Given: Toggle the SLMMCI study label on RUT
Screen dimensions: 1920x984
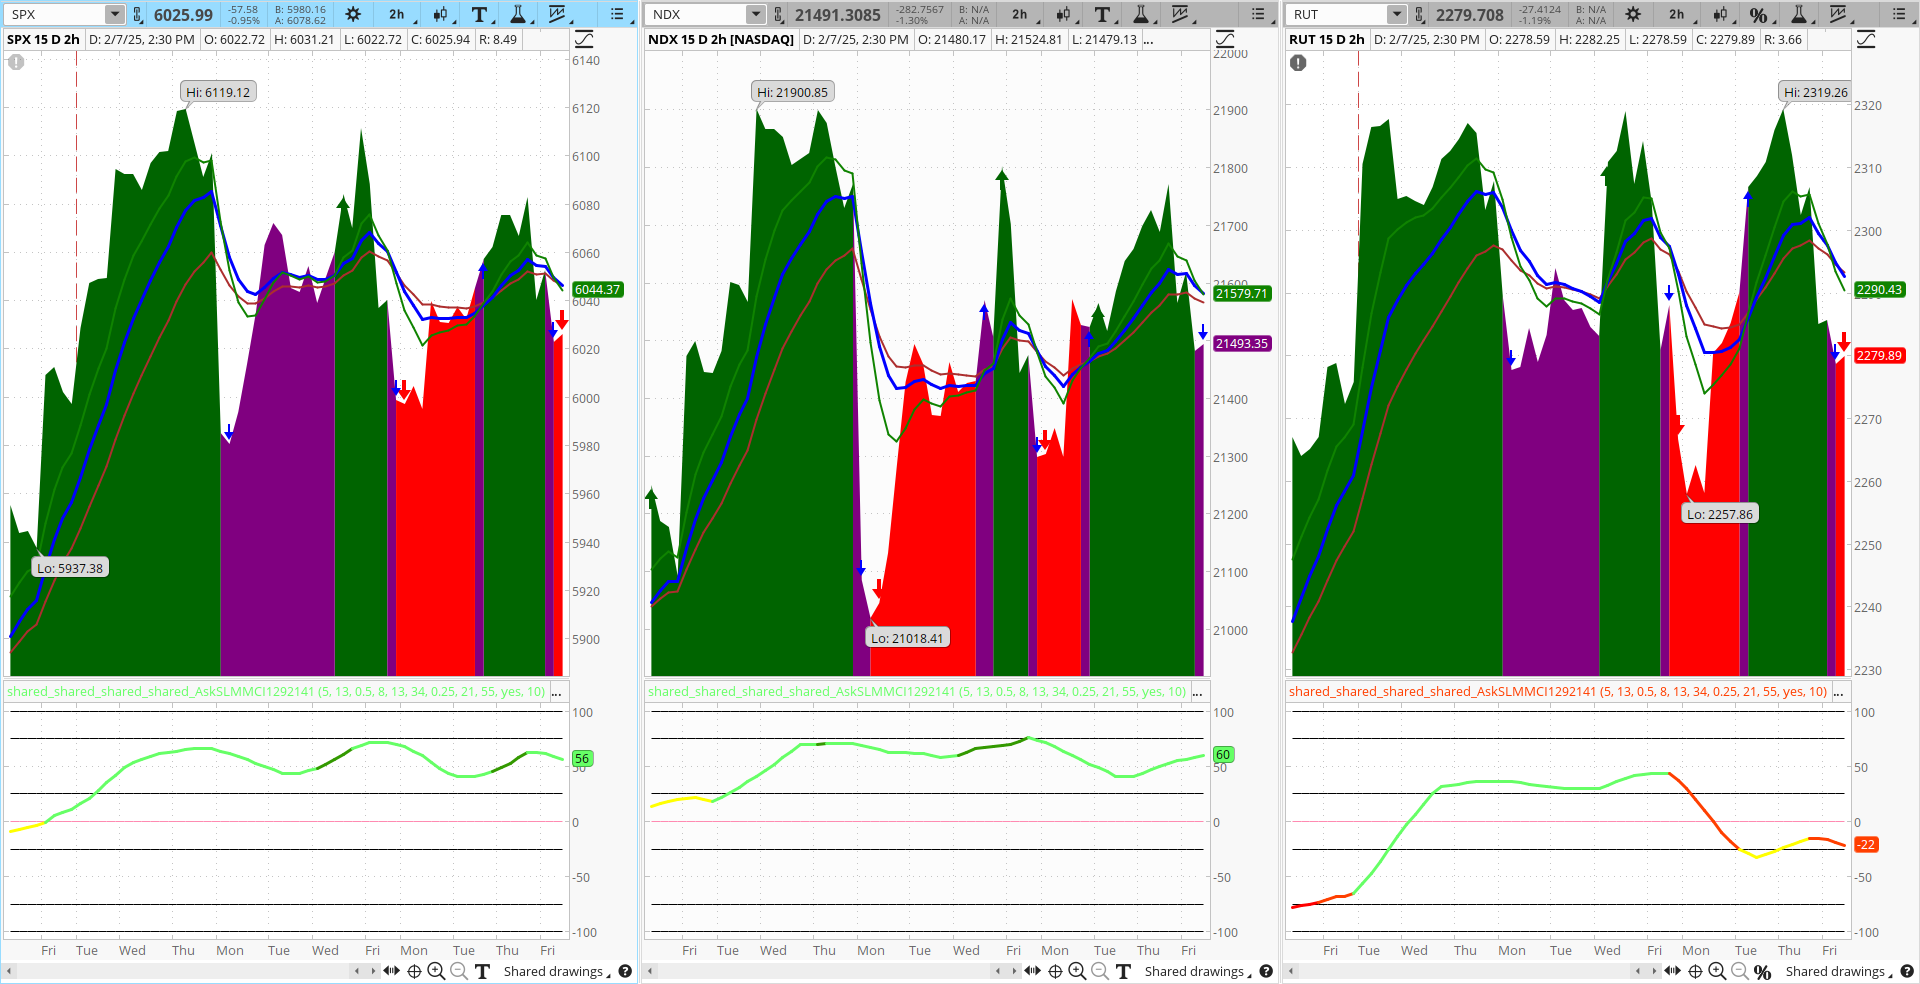Looking at the screenshot, I should [x=1557, y=691].
